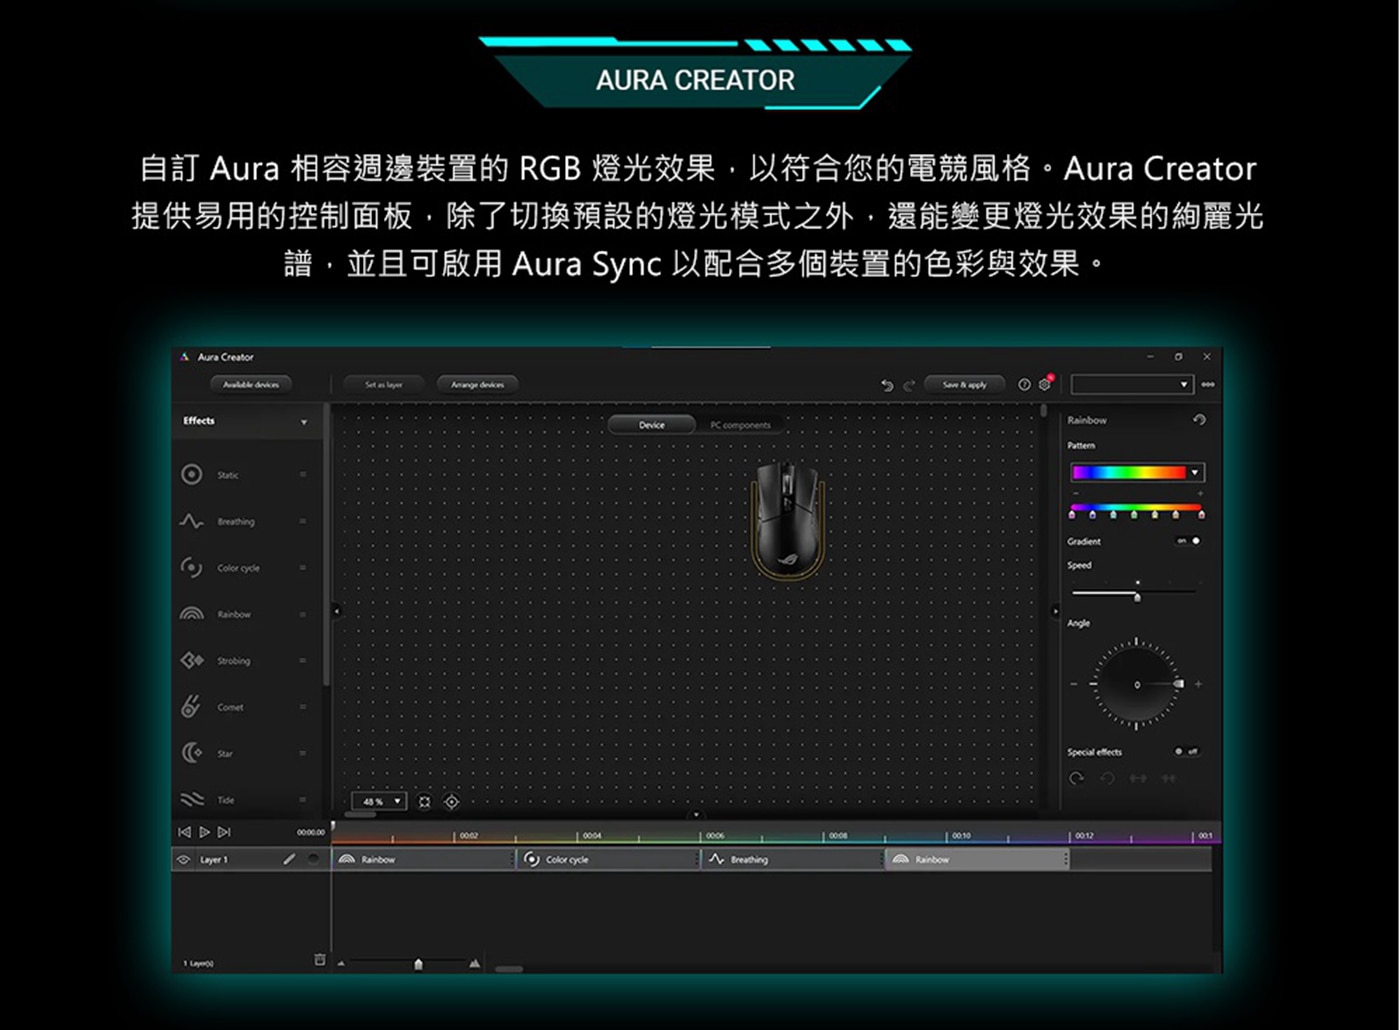Toggle the Layer 1 round dot button
The width and height of the screenshot is (1400, 1030).
[313, 859]
